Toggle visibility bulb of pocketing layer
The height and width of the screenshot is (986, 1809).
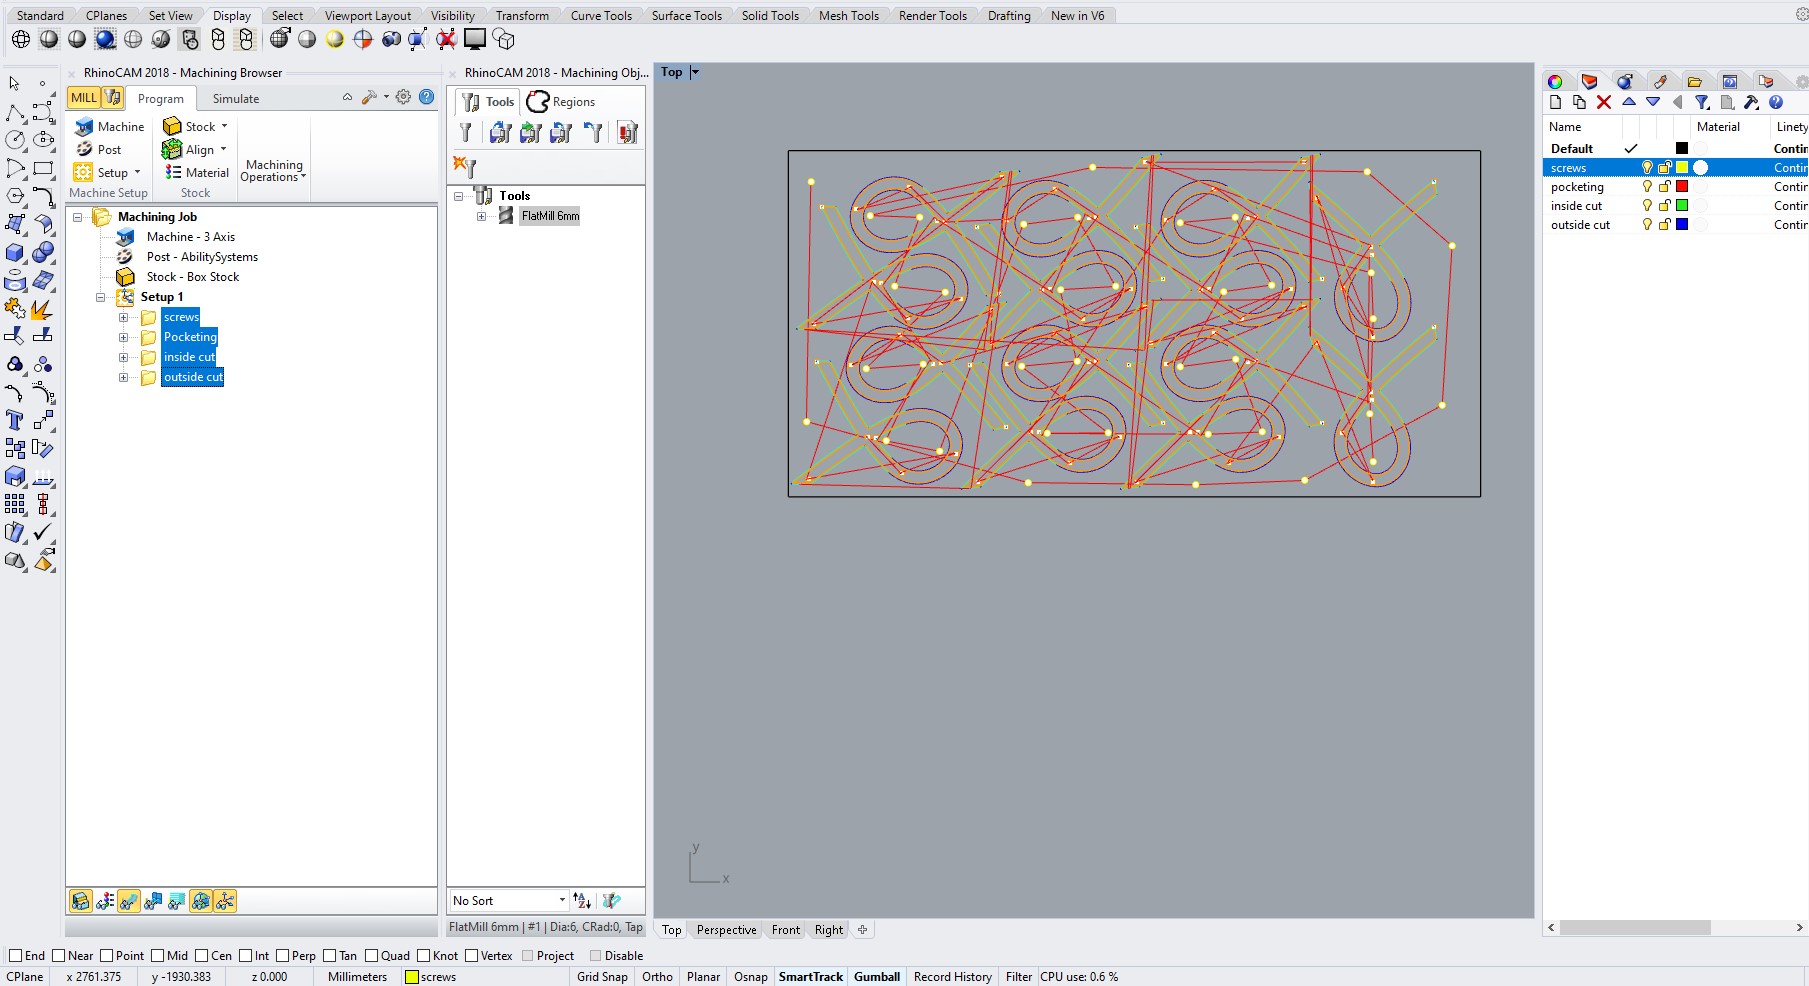pos(1647,187)
